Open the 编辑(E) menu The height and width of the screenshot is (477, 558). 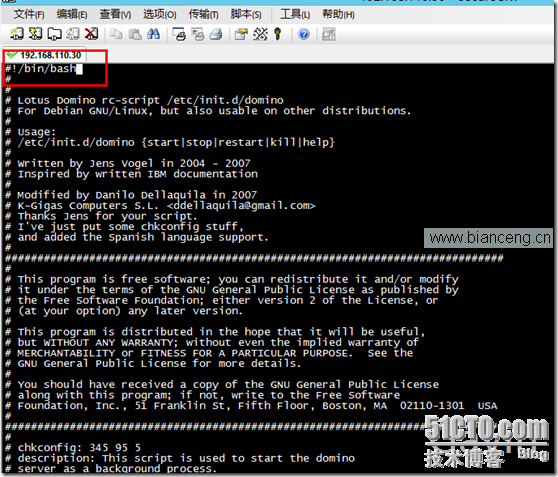point(72,14)
